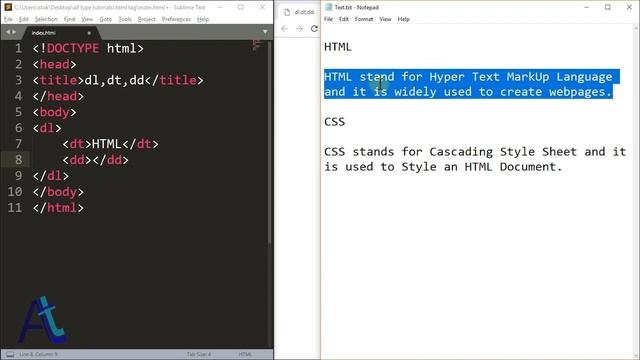Open the File menu in Sublime Text
The width and height of the screenshot is (640, 360).
click(8, 19)
